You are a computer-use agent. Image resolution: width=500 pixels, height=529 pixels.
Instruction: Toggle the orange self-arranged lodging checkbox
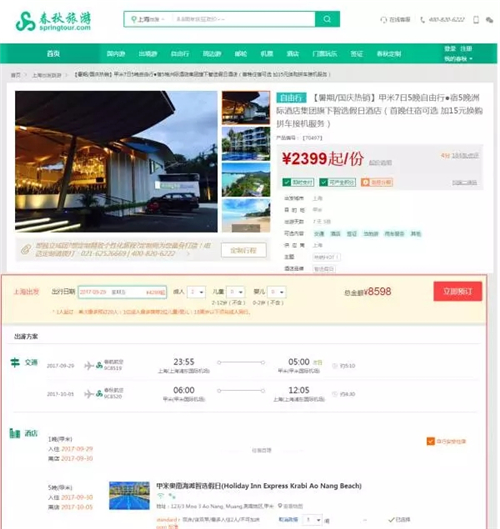[430, 441]
